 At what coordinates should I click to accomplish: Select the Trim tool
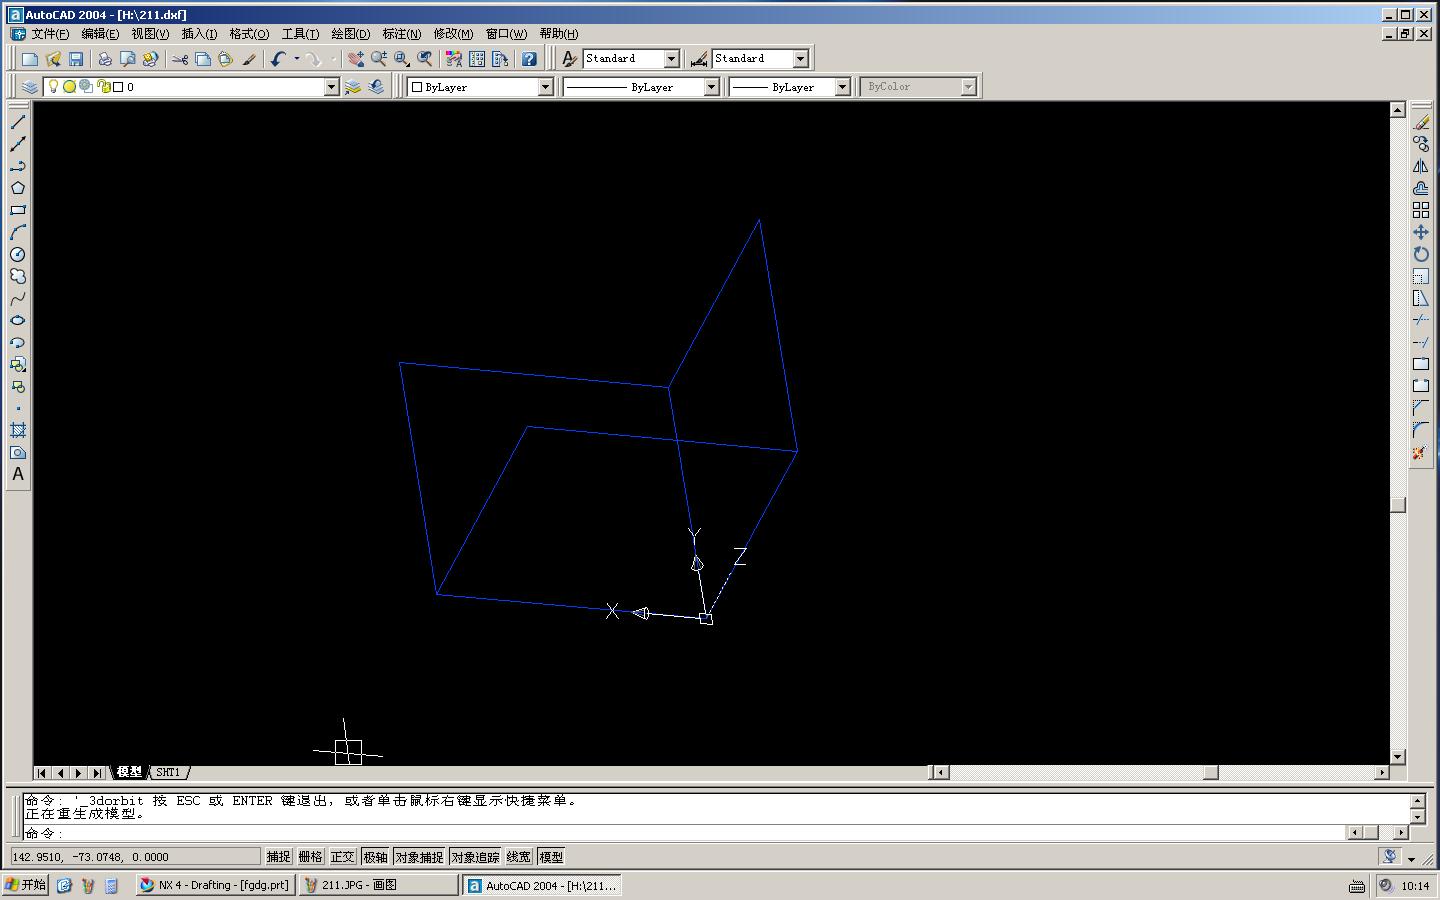click(1421, 320)
